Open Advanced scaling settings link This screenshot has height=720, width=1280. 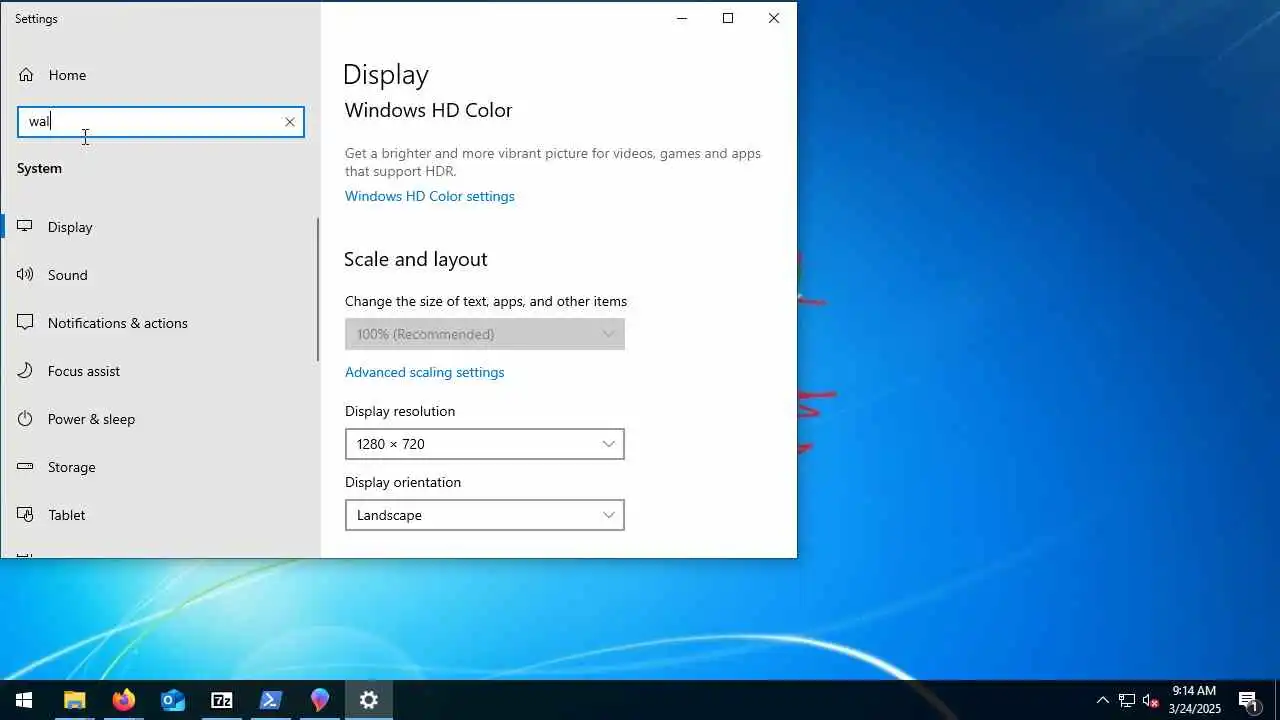425,372
